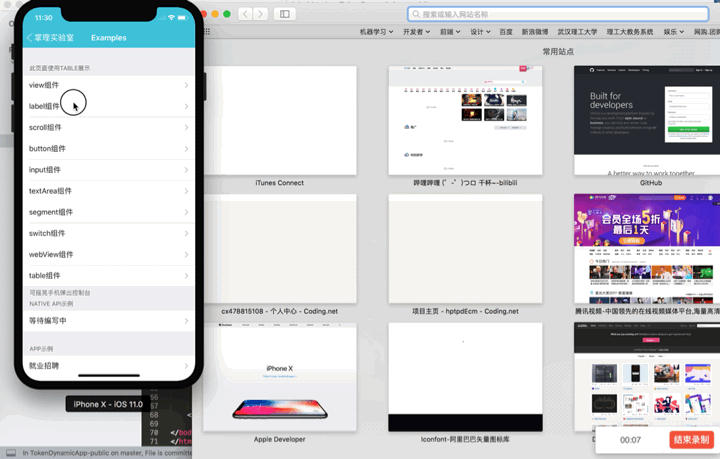The height and width of the screenshot is (459, 720).
Task: Open the Iconfont 阿里巴巴矢量图标库 thumbnail
Action: 465,377
